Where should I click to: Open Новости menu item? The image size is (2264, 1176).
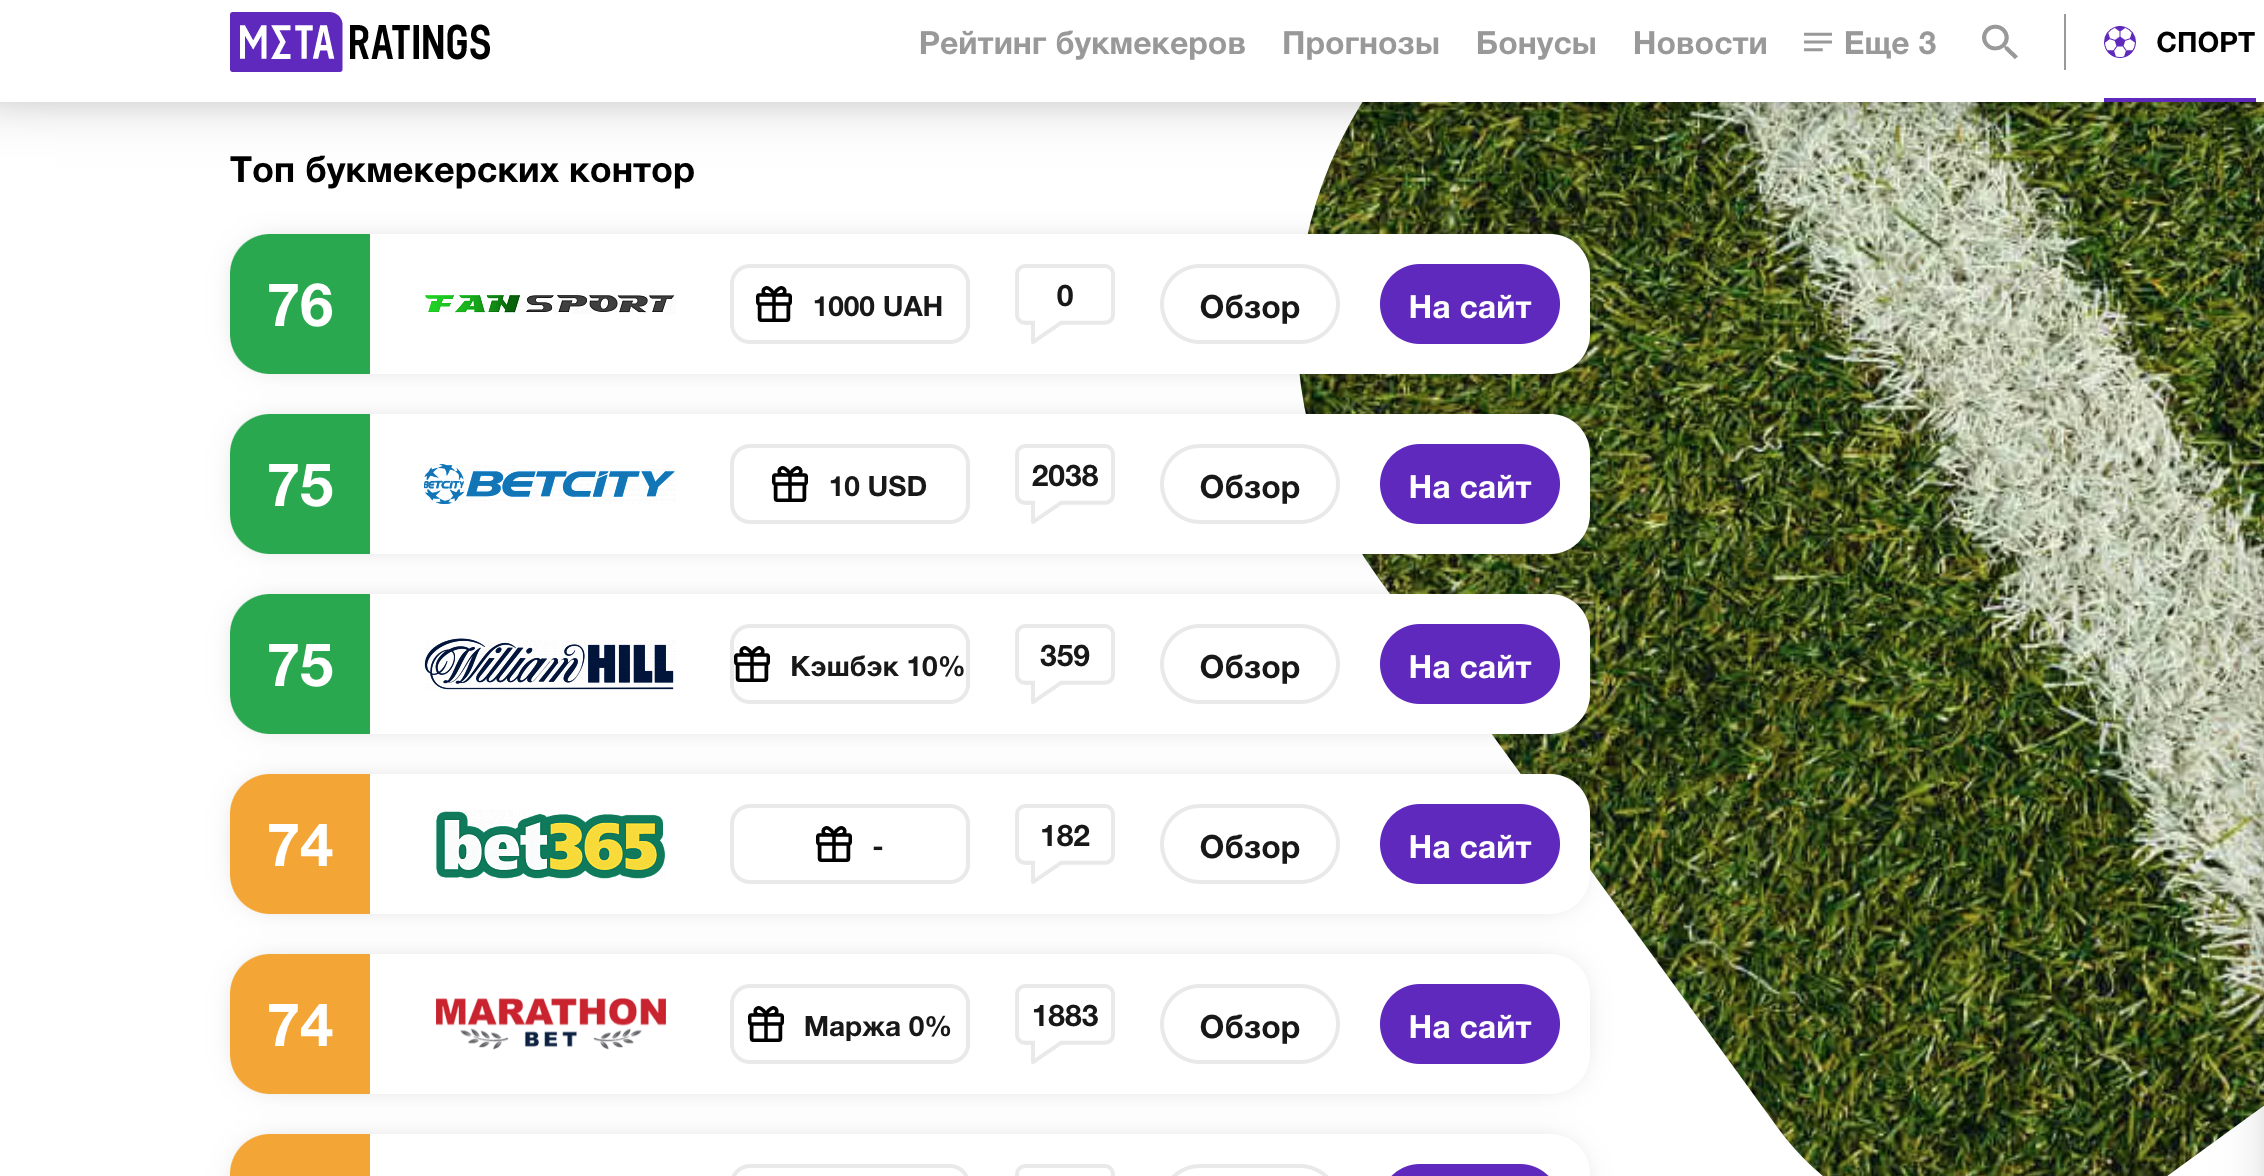pos(1700,43)
